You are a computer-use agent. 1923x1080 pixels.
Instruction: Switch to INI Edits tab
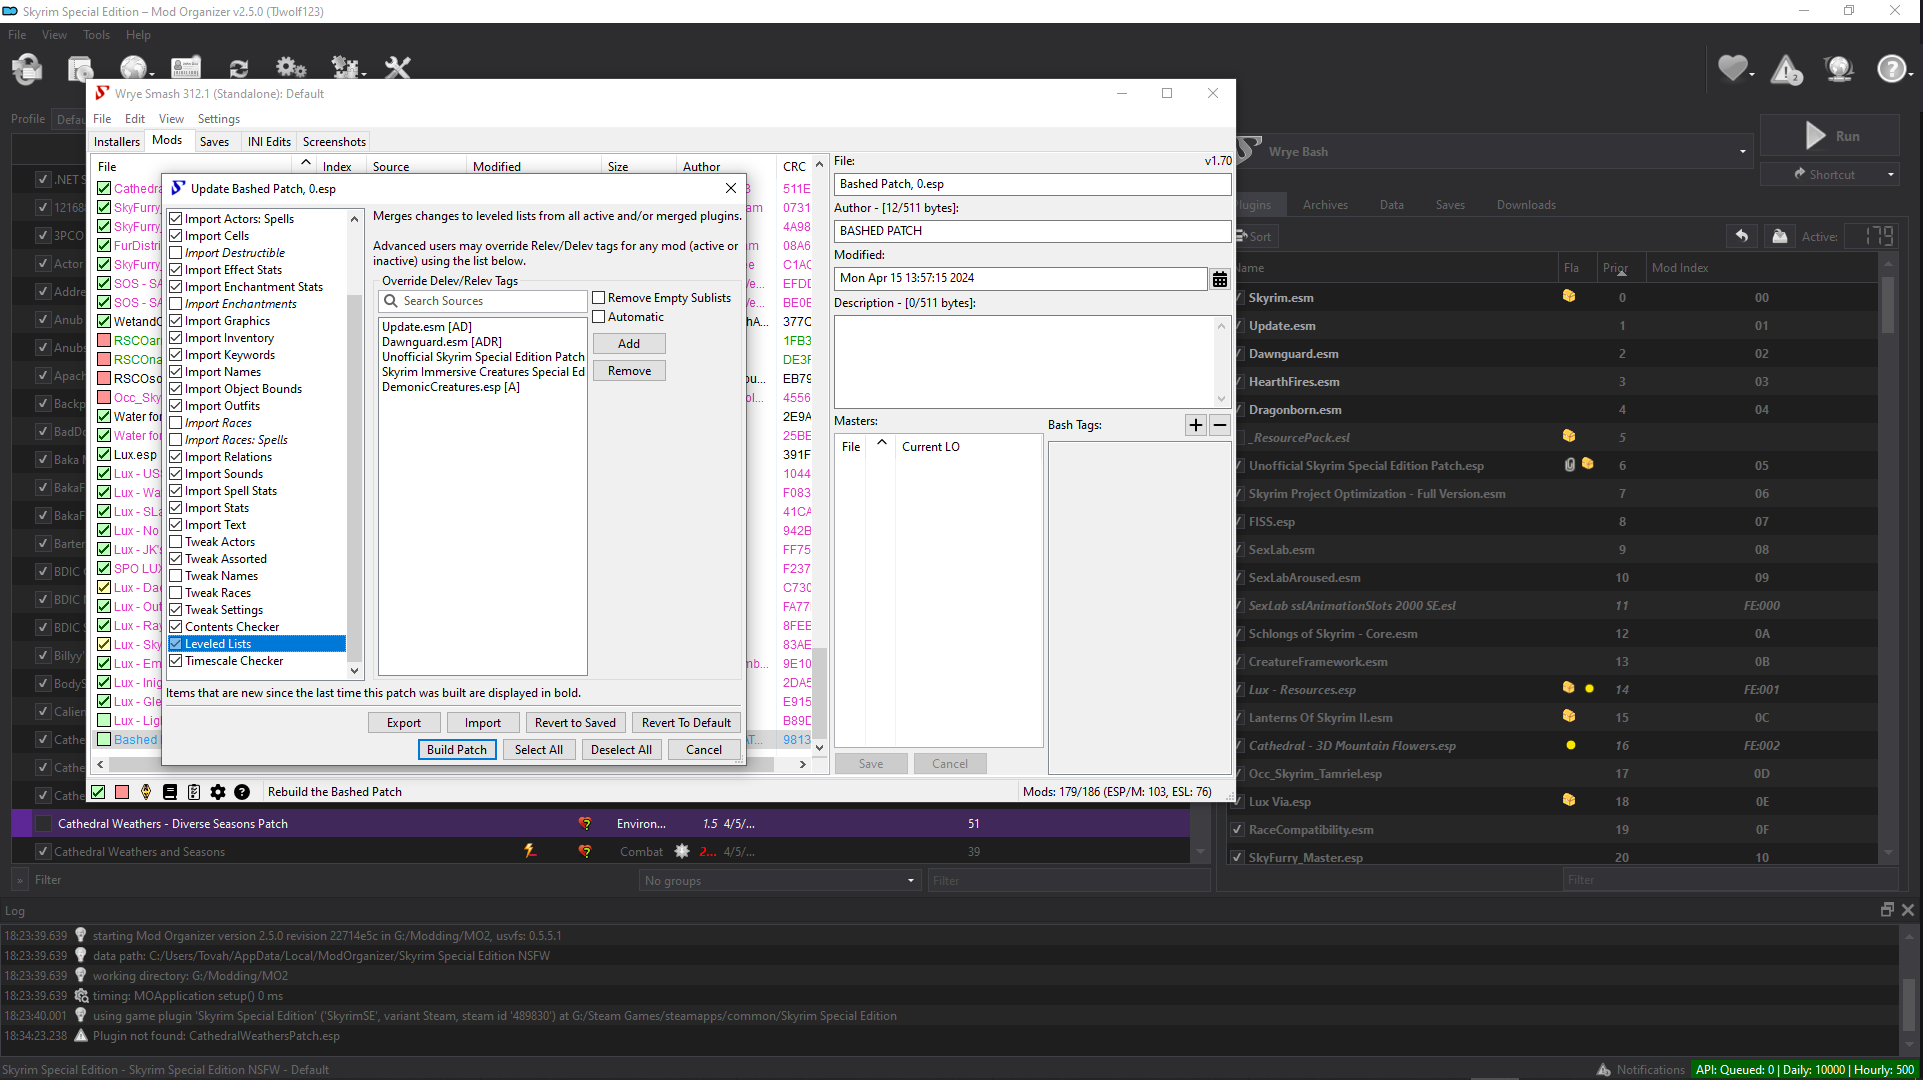[x=269, y=142]
